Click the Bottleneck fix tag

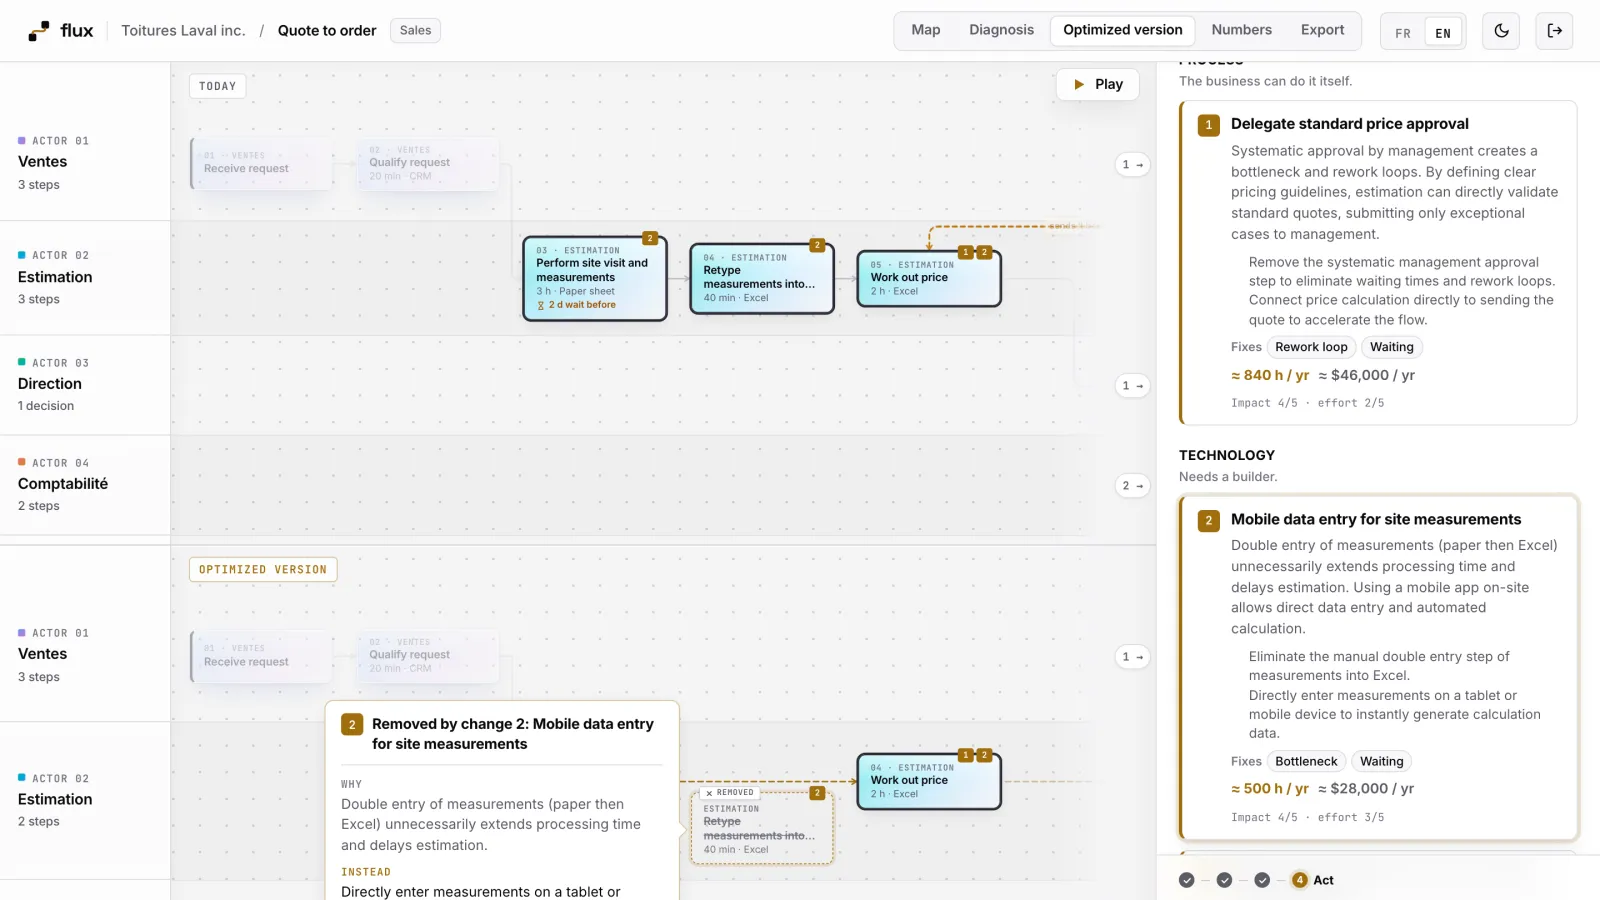pos(1306,762)
